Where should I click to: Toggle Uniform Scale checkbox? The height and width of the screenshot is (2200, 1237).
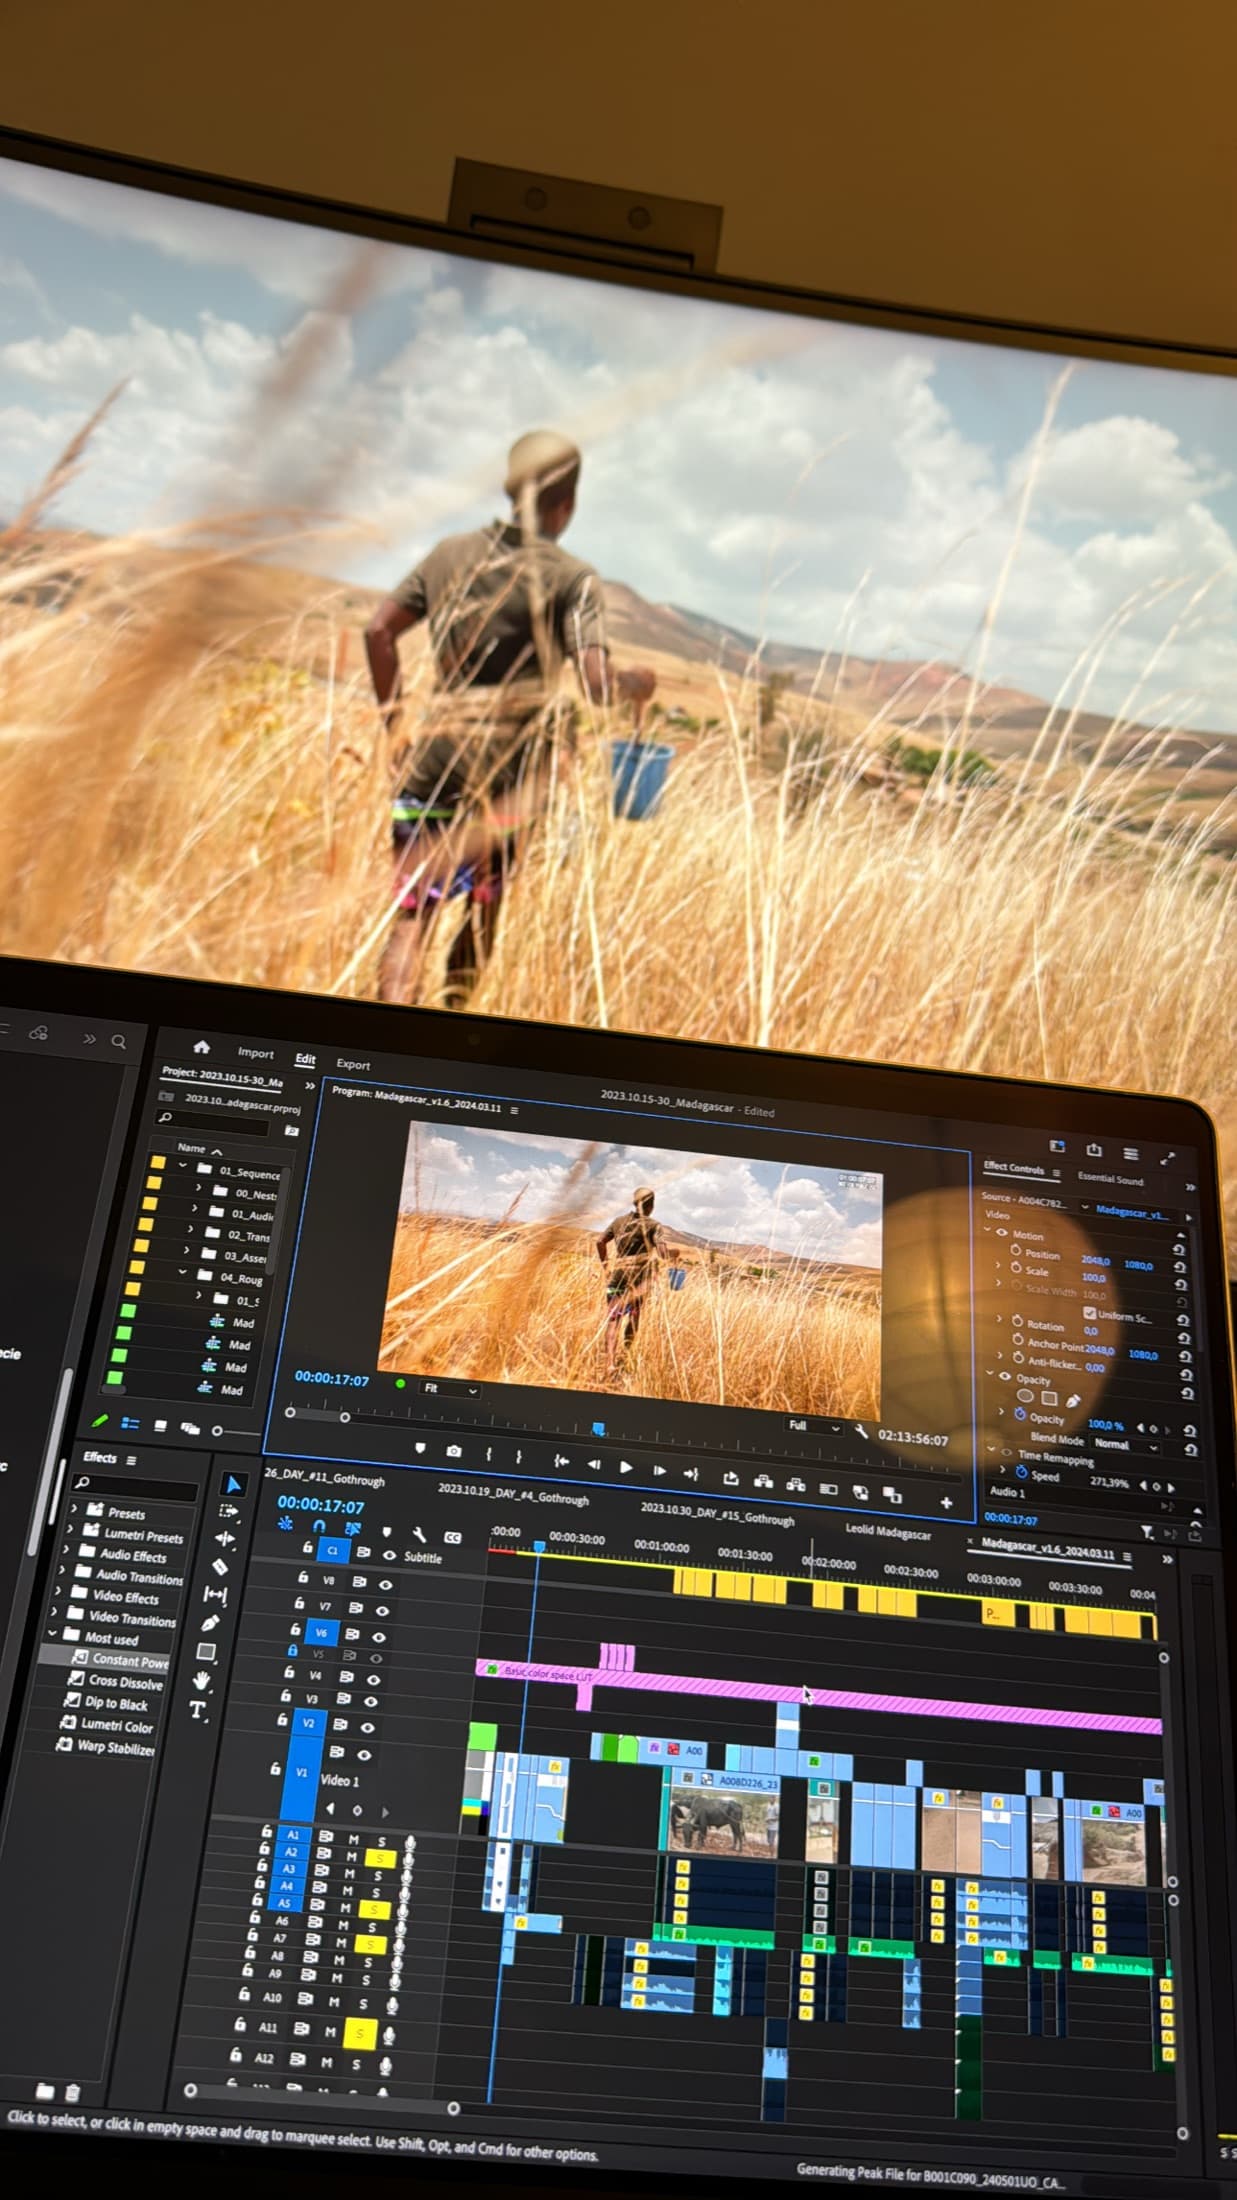click(x=1089, y=1313)
